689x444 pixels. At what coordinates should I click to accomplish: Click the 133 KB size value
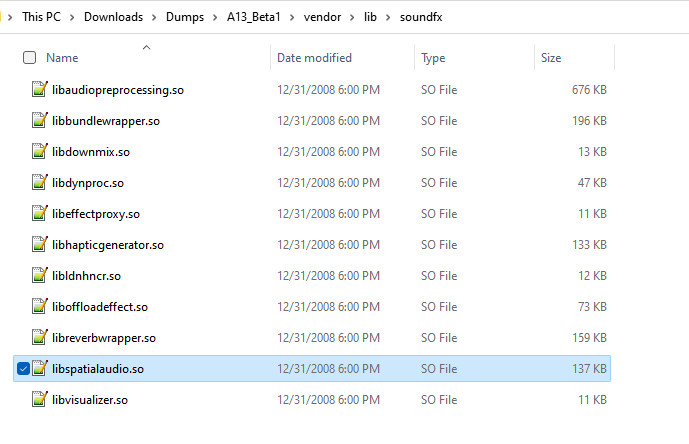pyautogui.click(x=589, y=244)
